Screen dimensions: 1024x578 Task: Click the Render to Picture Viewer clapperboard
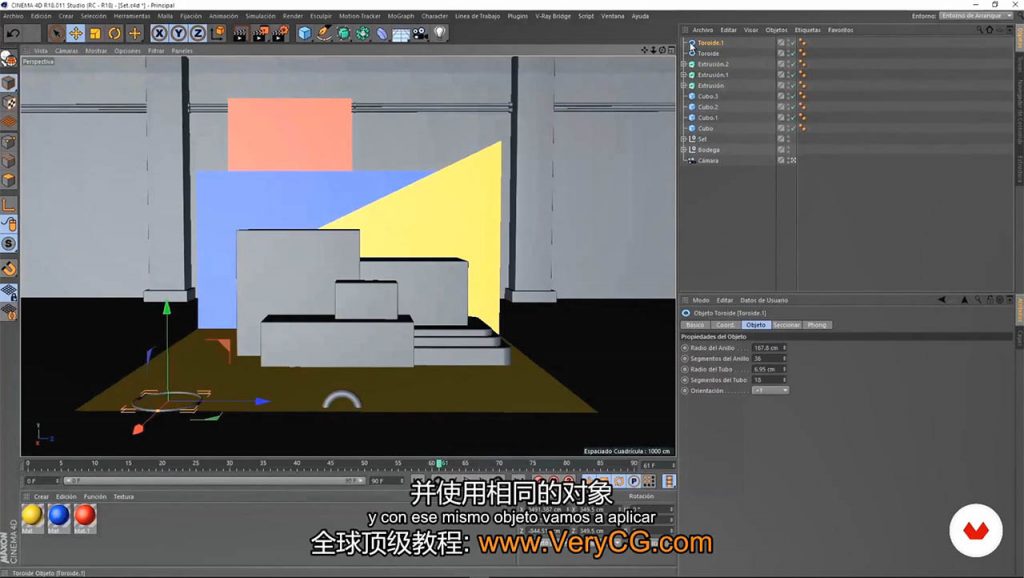259,33
